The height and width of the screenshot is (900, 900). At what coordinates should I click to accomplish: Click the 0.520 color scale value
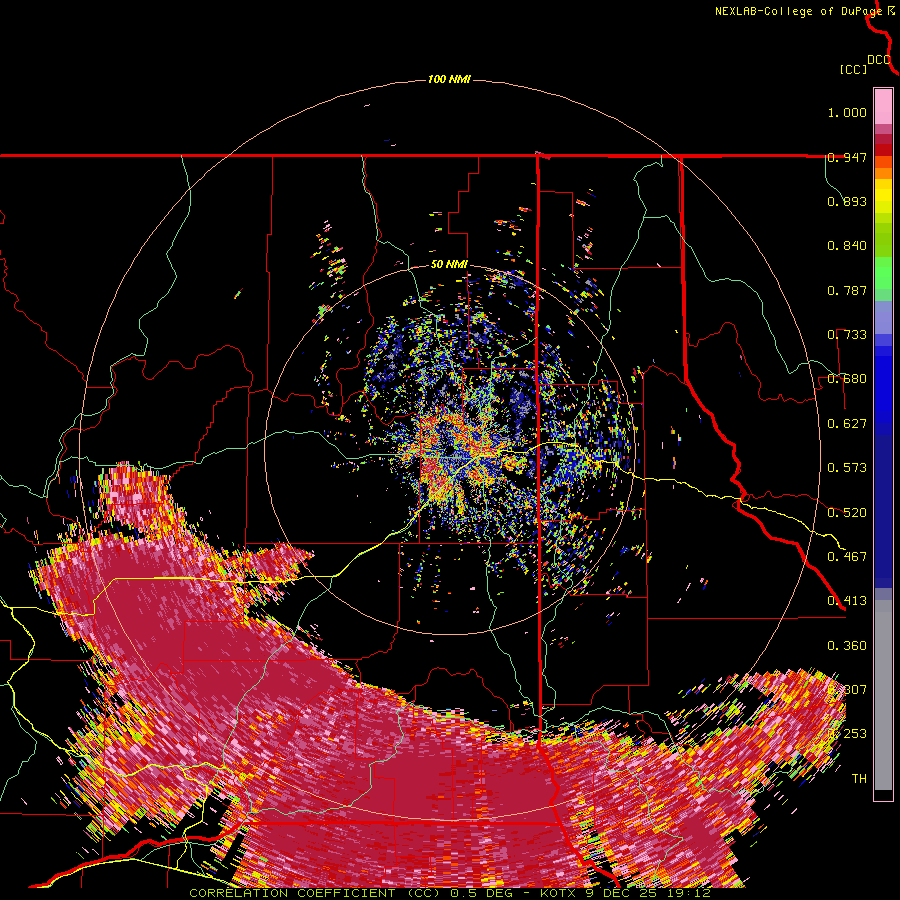coord(847,513)
